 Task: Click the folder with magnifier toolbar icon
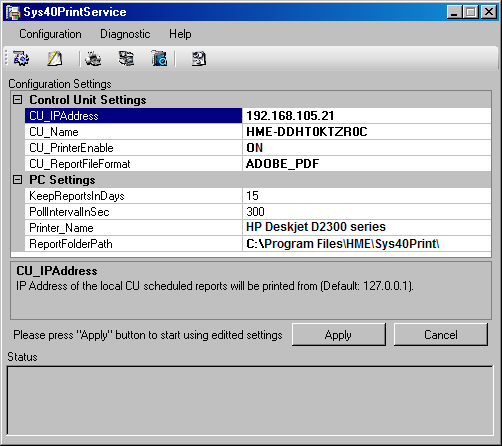(x=159, y=59)
